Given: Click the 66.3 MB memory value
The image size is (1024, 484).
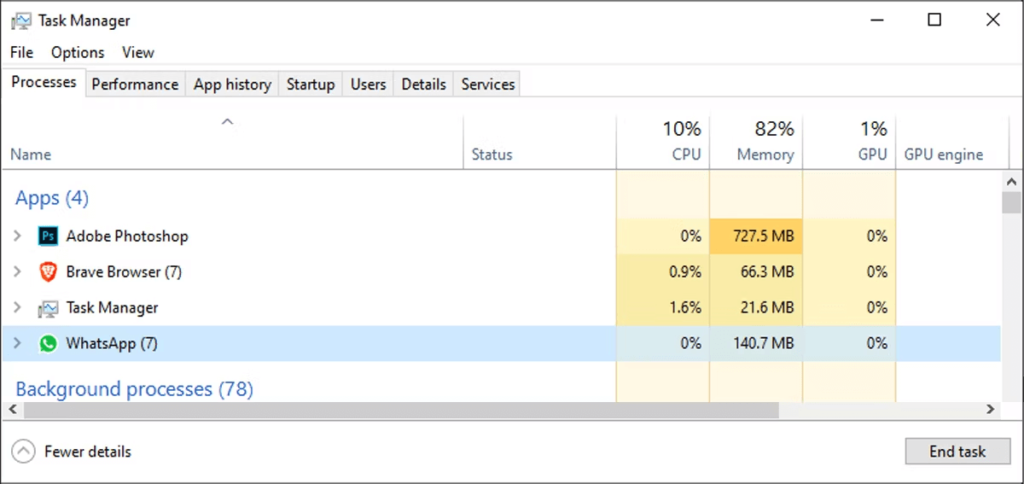Looking at the screenshot, I should pyautogui.click(x=765, y=272).
